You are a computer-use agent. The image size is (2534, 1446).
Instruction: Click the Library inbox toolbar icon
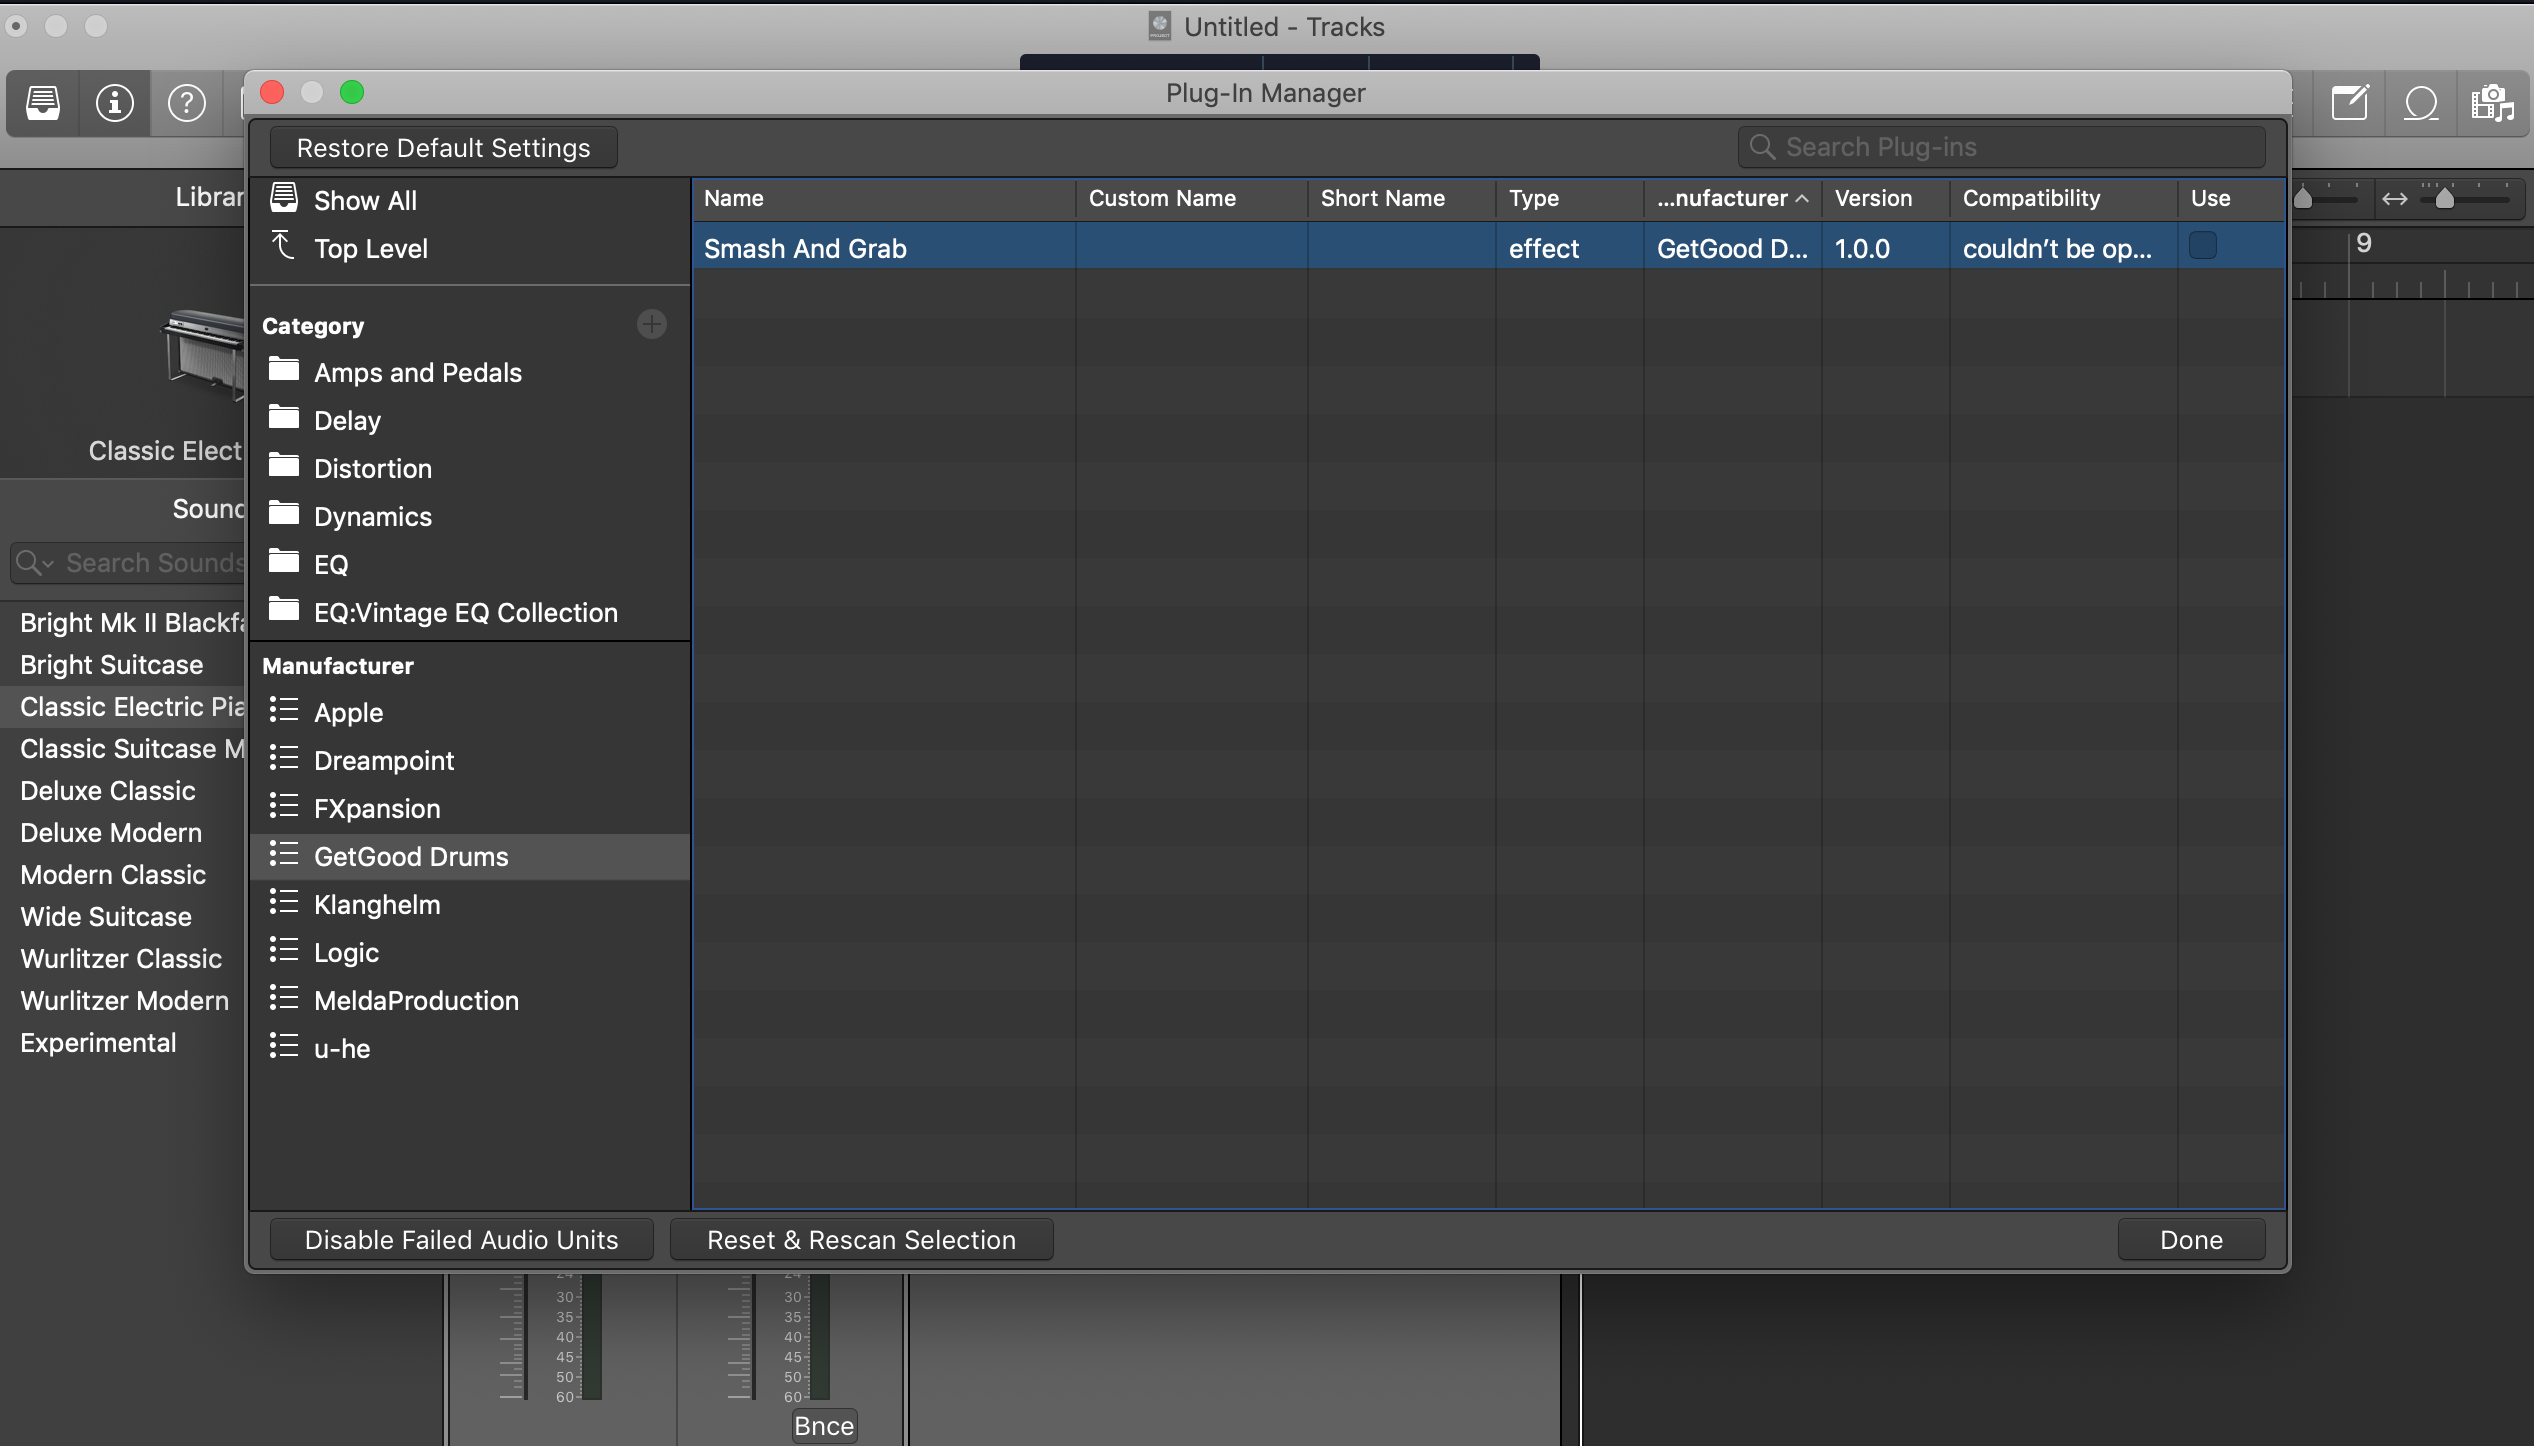pos(43,102)
